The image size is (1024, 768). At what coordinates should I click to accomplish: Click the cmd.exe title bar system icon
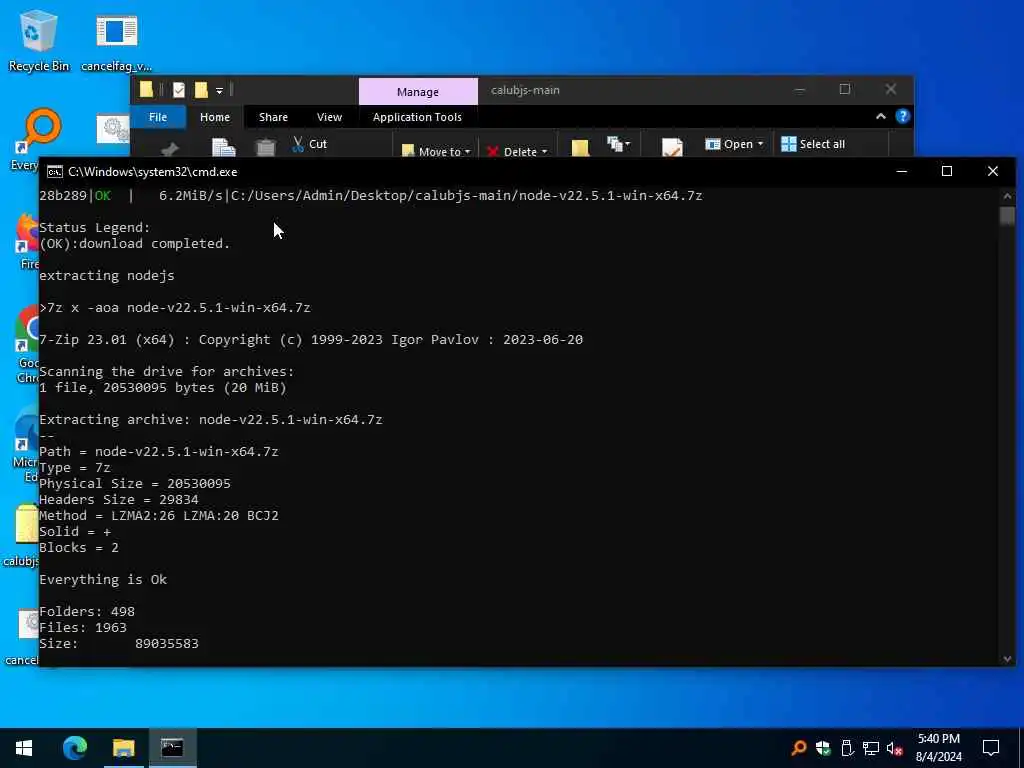[55, 172]
